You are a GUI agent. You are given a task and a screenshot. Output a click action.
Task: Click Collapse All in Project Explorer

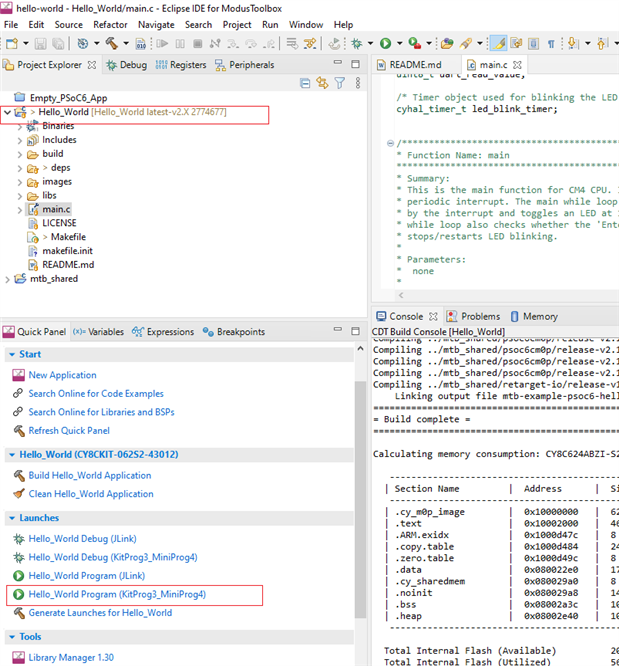[x=305, y=83]
